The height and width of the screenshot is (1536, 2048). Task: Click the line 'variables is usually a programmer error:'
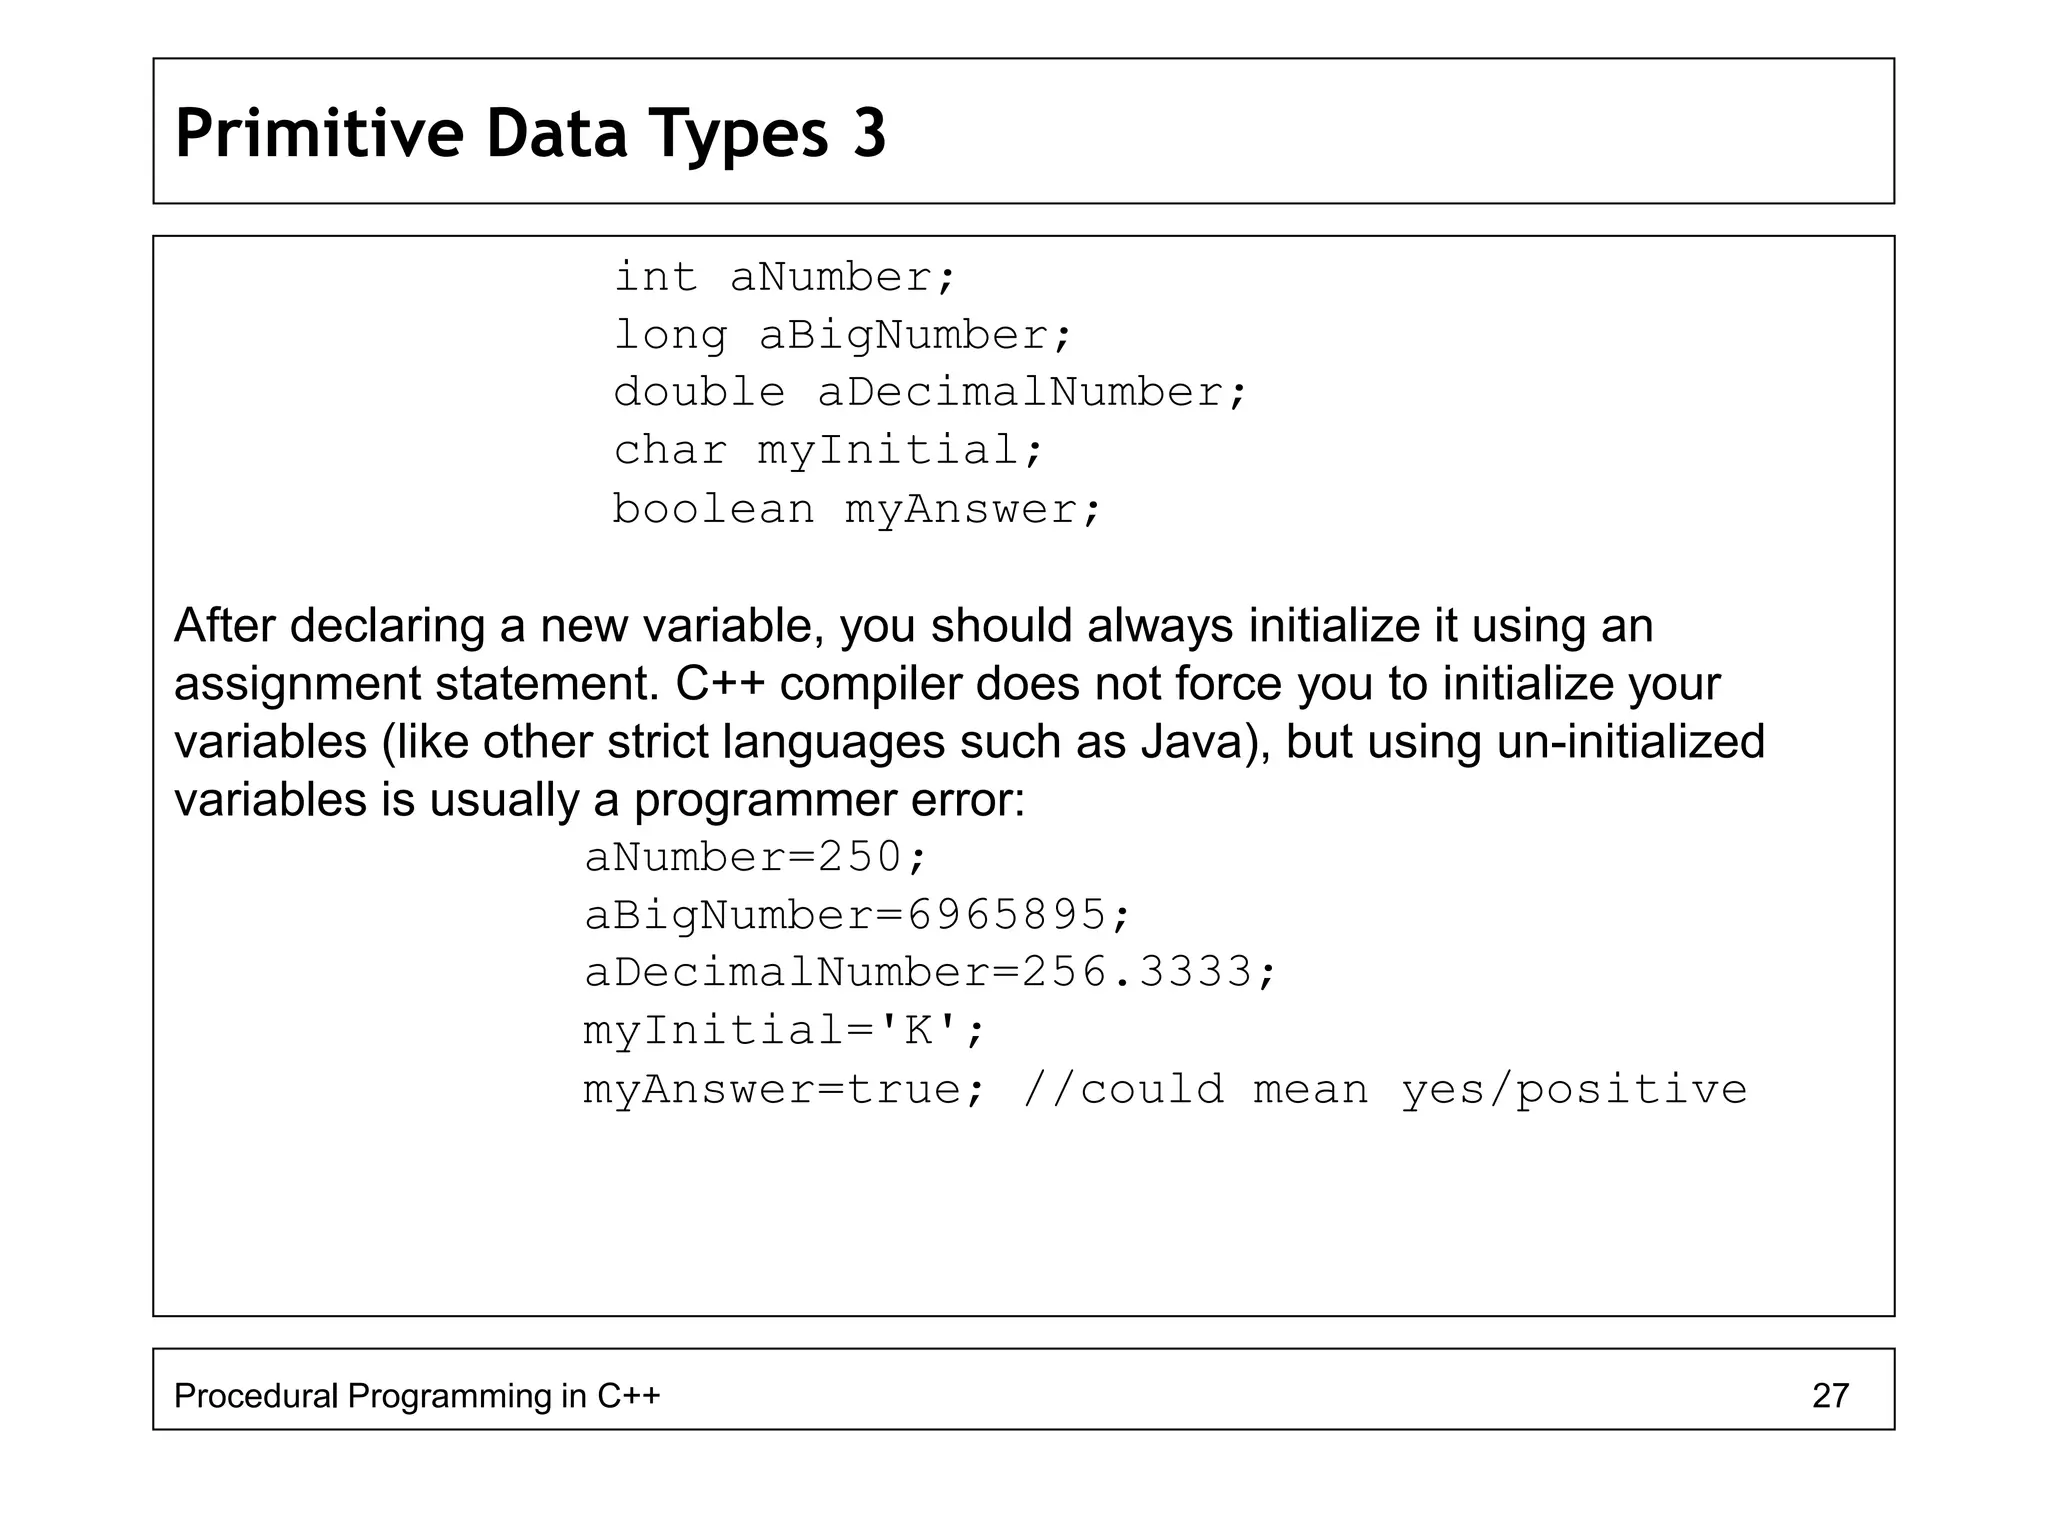pos(600,800)
